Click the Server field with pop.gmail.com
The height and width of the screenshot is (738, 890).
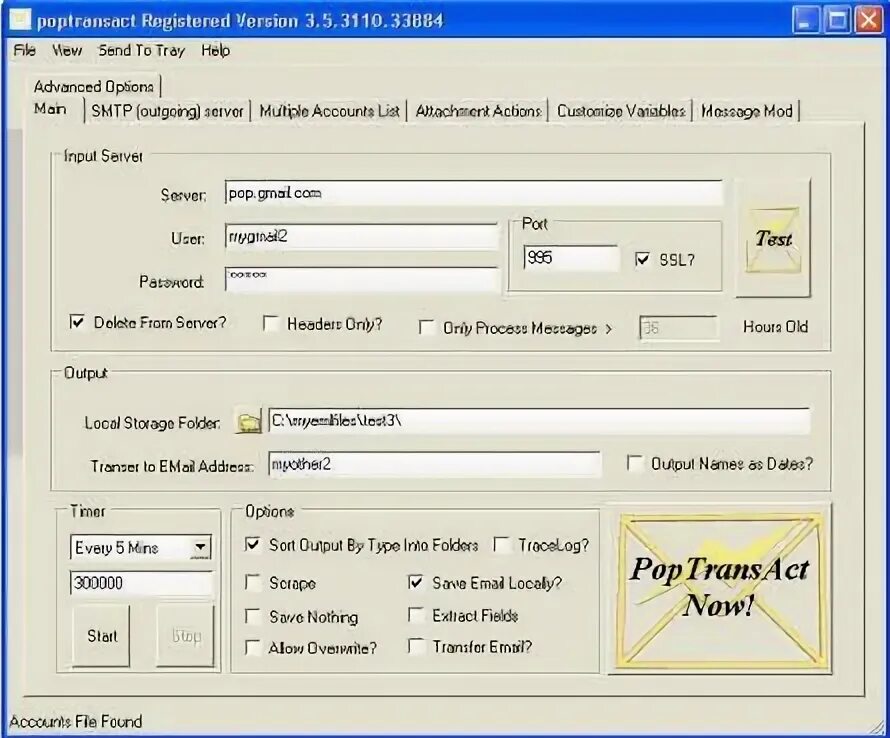474,193
